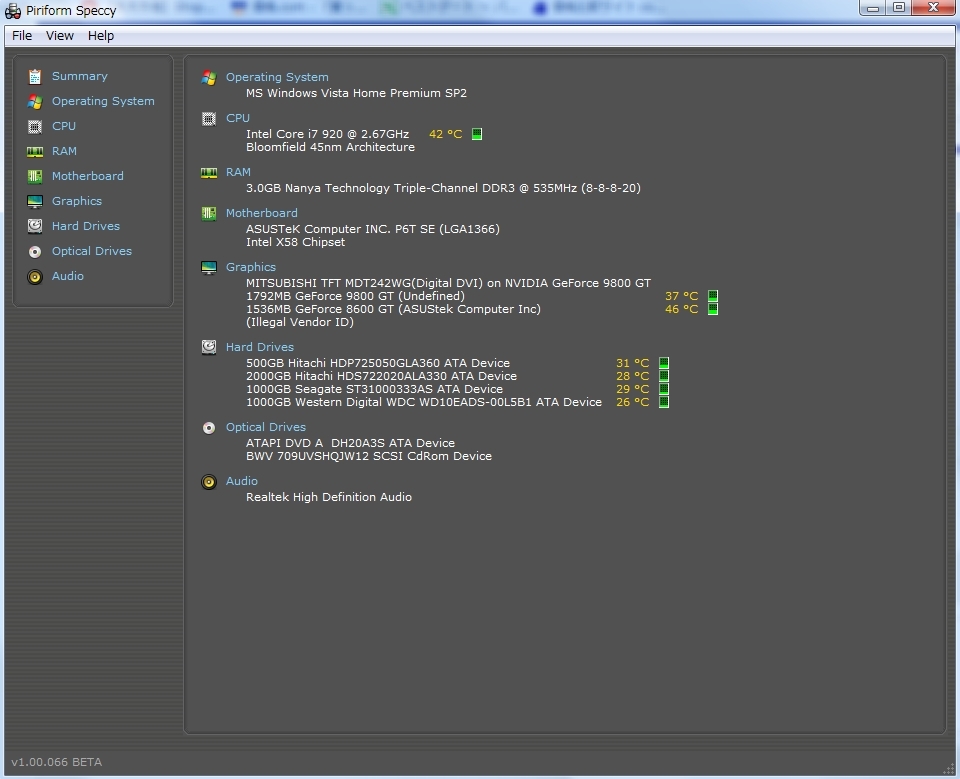
Task: Click monitor icon beside Graphics heading in main panel
Action: pyautogui.click(x=209, y=268)
